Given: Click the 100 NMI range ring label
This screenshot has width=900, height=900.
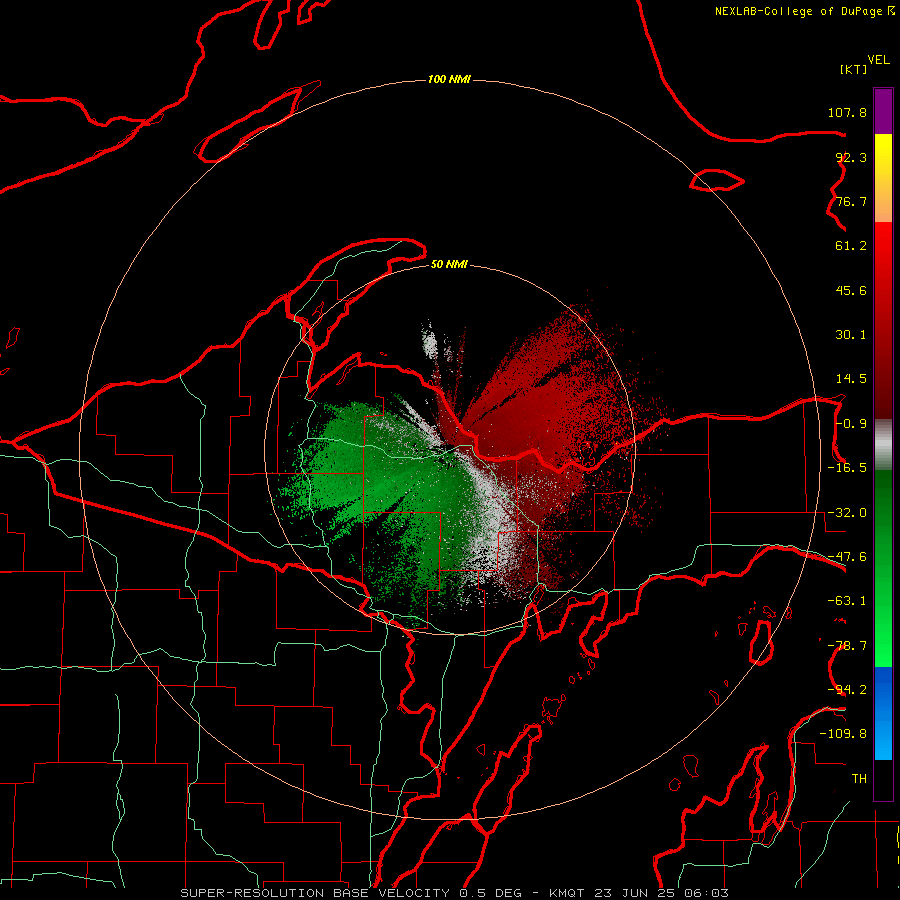Looking at the screenshot, I should tap(449, 79).
